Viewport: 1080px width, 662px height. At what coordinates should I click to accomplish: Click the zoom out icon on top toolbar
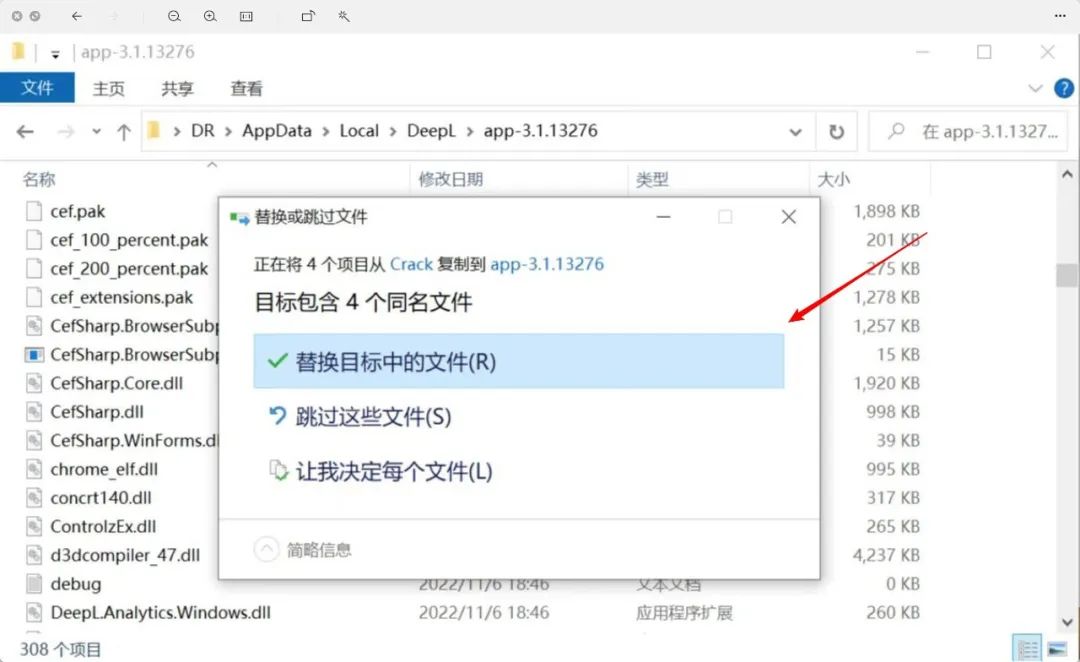[x=175, y=17]
